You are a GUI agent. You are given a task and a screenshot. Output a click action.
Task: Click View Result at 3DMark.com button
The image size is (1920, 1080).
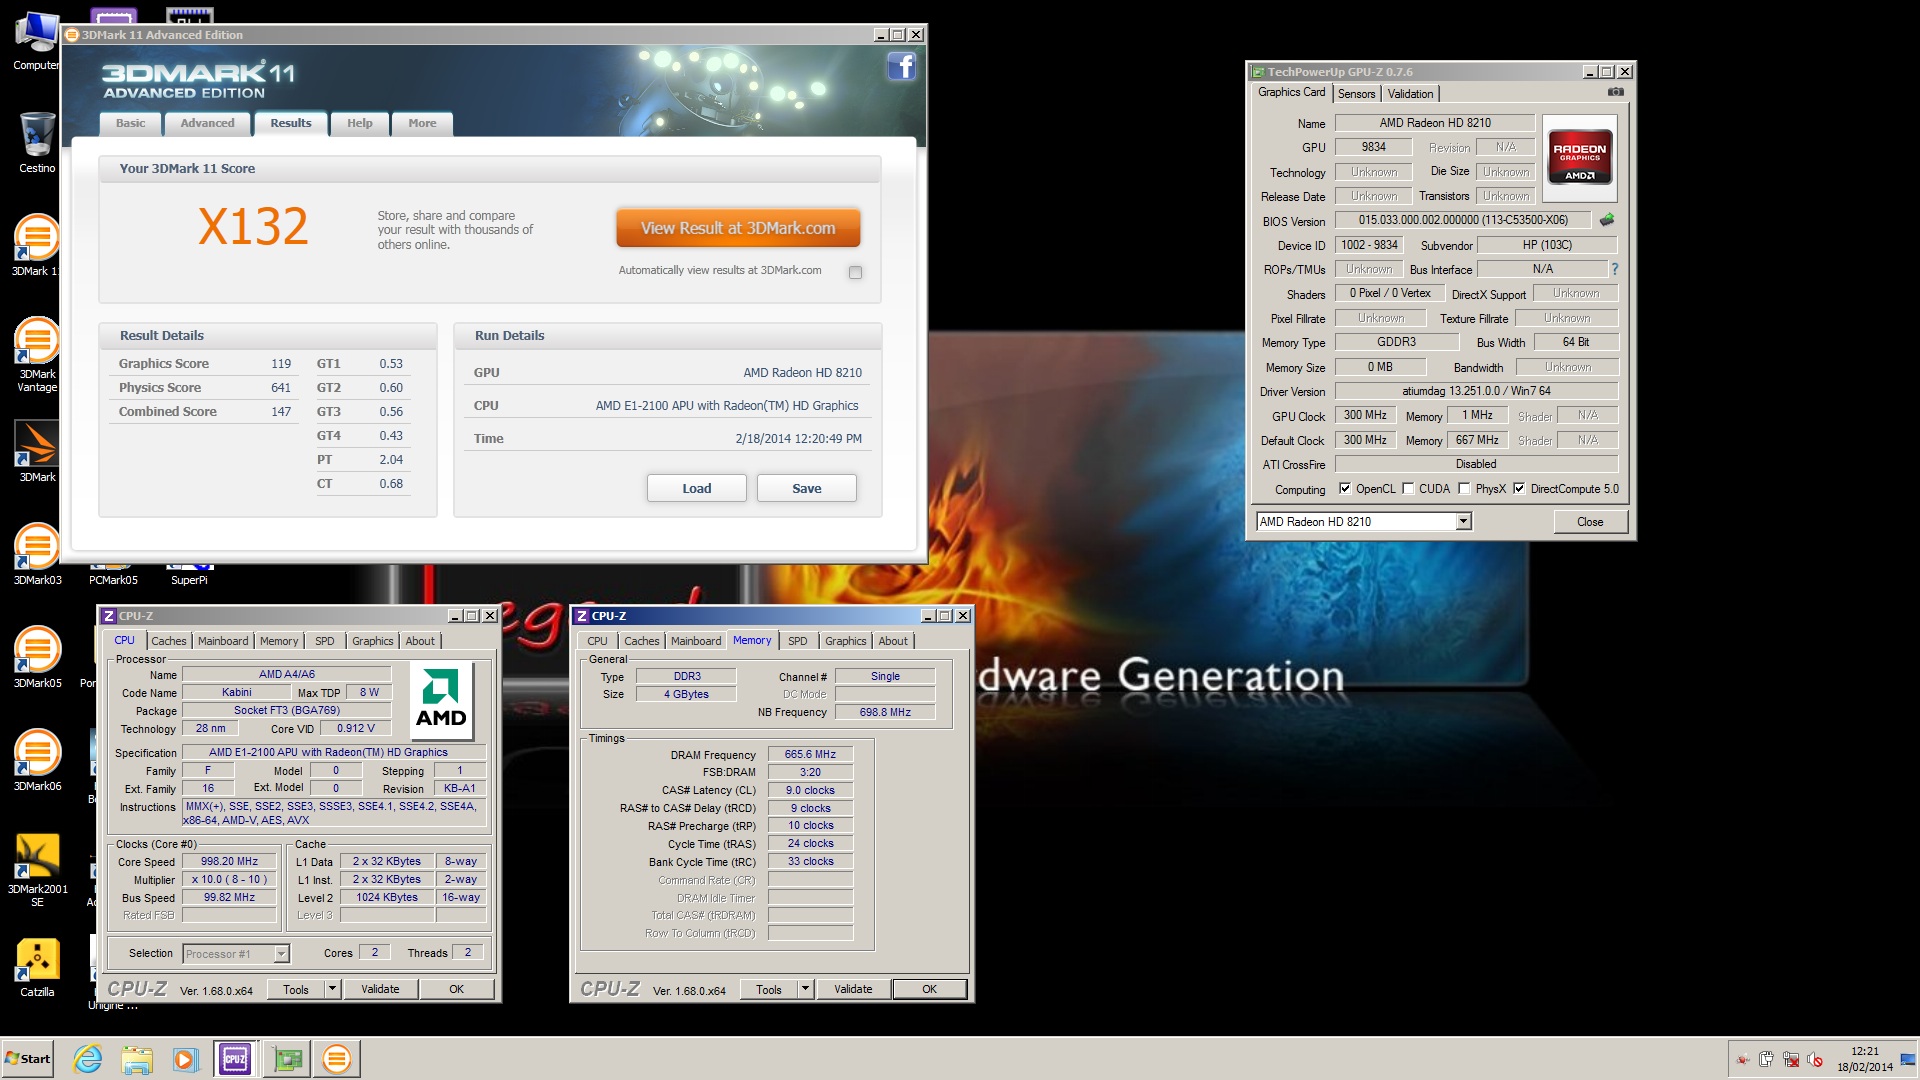[x=738, y=228]
